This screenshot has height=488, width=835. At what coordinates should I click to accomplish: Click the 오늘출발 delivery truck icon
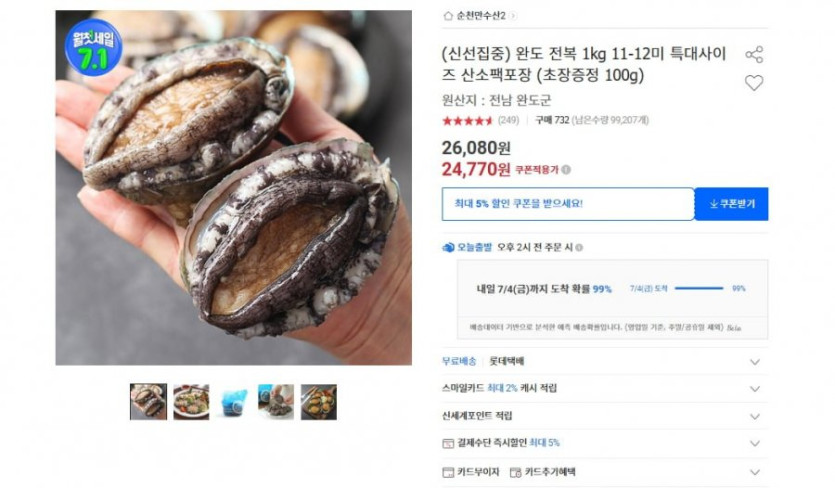tap(448, 247)
